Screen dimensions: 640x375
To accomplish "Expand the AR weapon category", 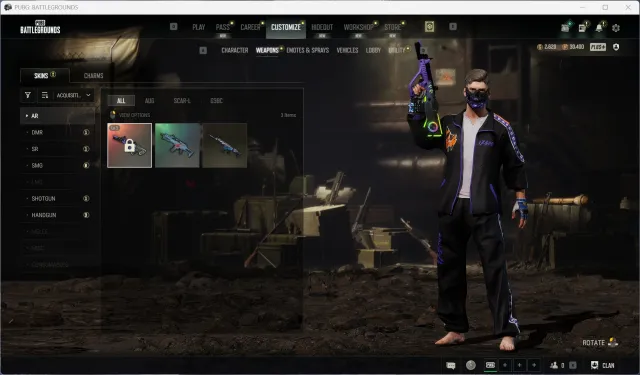I will (57, 116).
